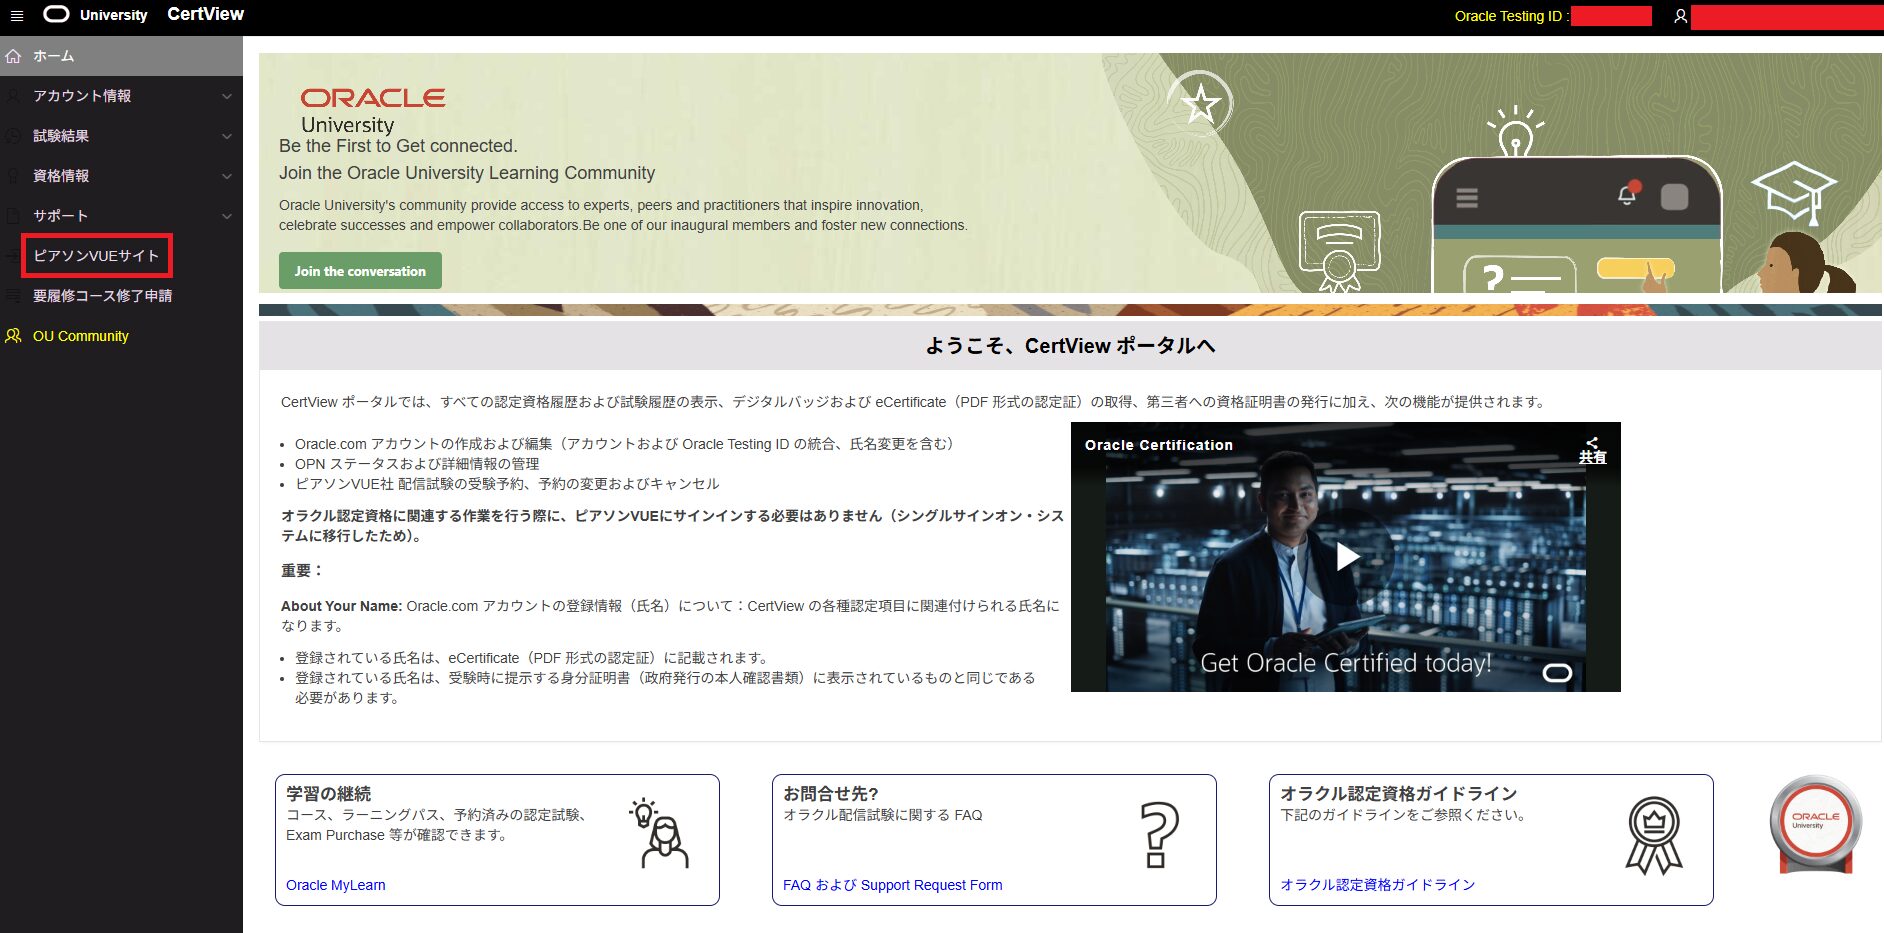The height and width of the screenshot is (933, 1884).
Task: Select ホーム in the sidebar
Action: [x=121, y=56]
